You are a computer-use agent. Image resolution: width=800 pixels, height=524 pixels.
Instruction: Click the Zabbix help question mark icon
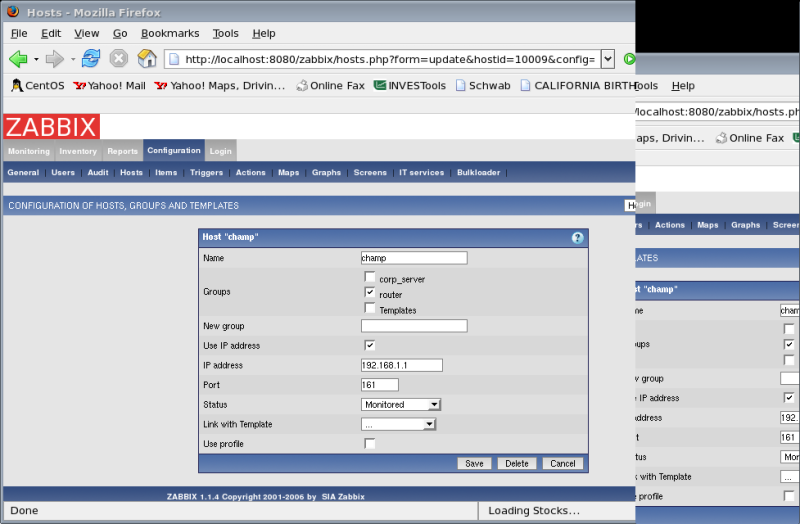point(577,238)
